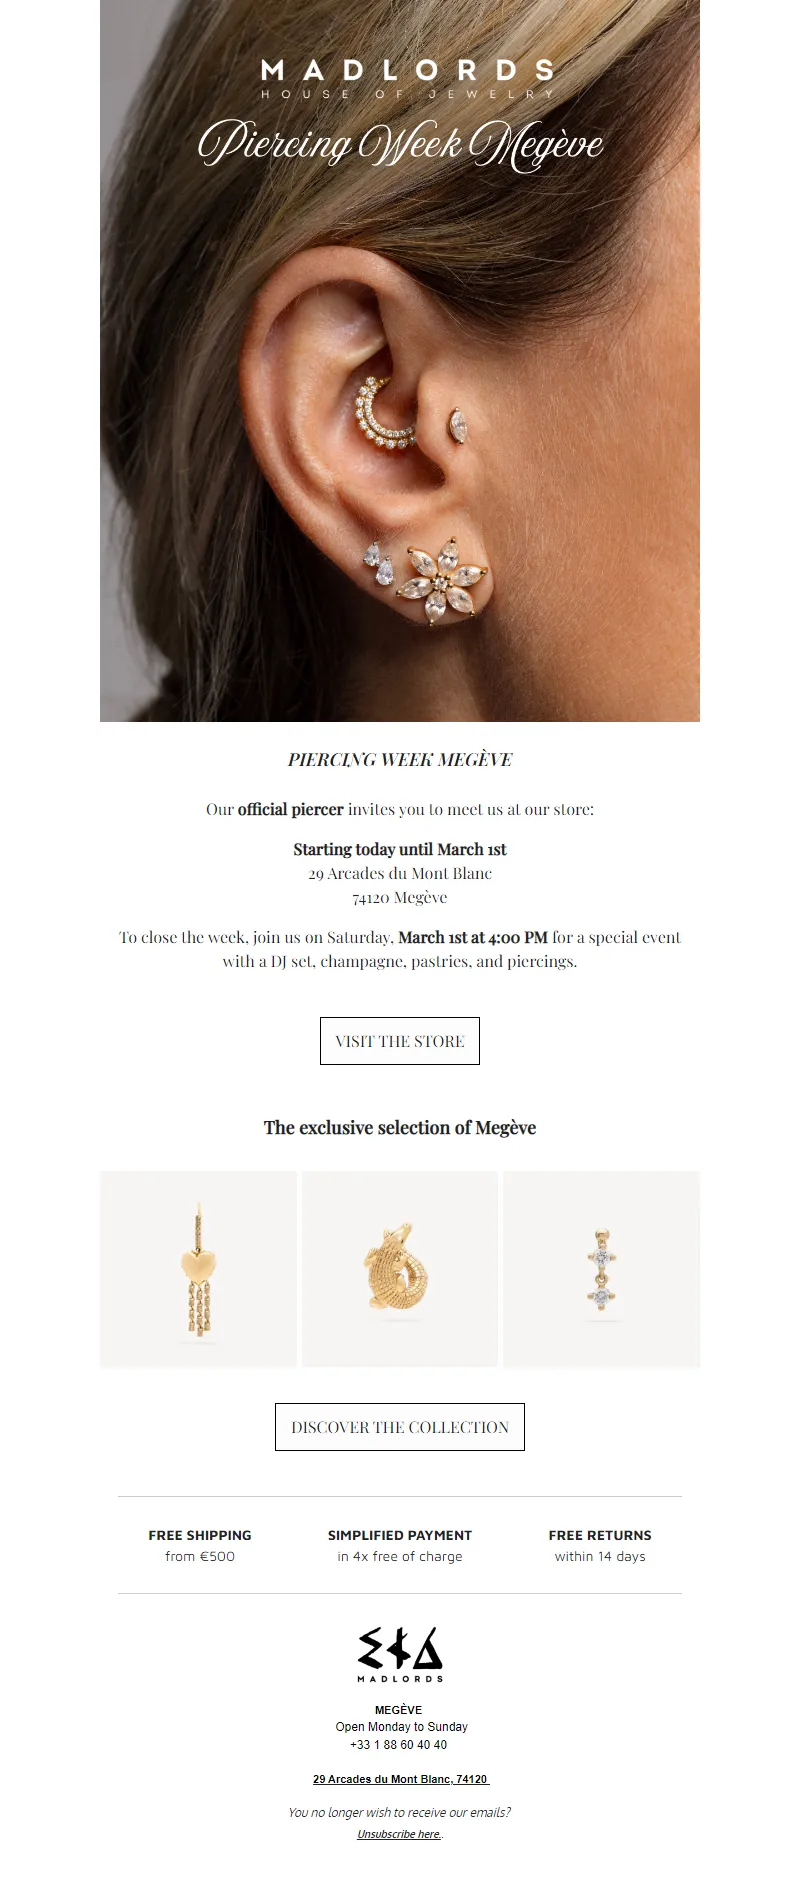Screen dimensions: 800x1890
Task: Click the crescent hoop daith piercing
Action: coord(384,414)
